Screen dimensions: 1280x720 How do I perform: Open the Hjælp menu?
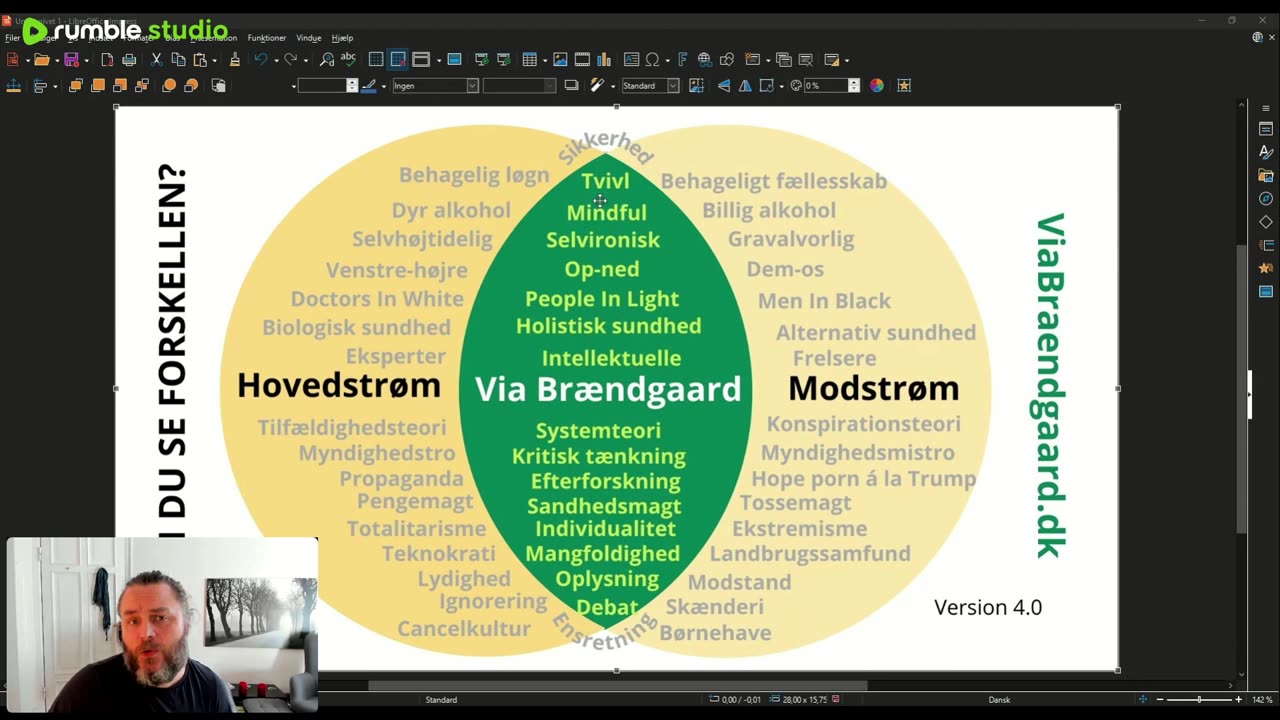click(x=342, y=38)
